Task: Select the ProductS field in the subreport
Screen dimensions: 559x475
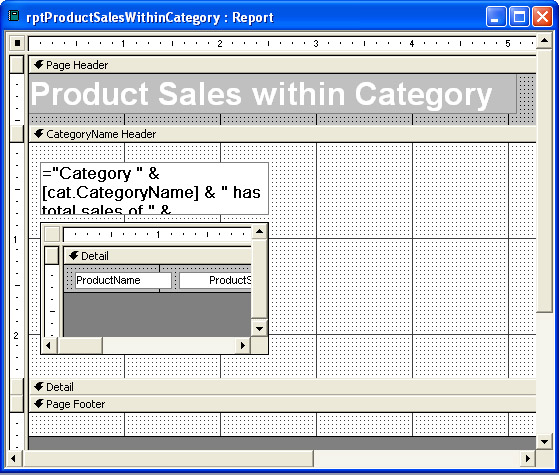Action: point(215,280)
